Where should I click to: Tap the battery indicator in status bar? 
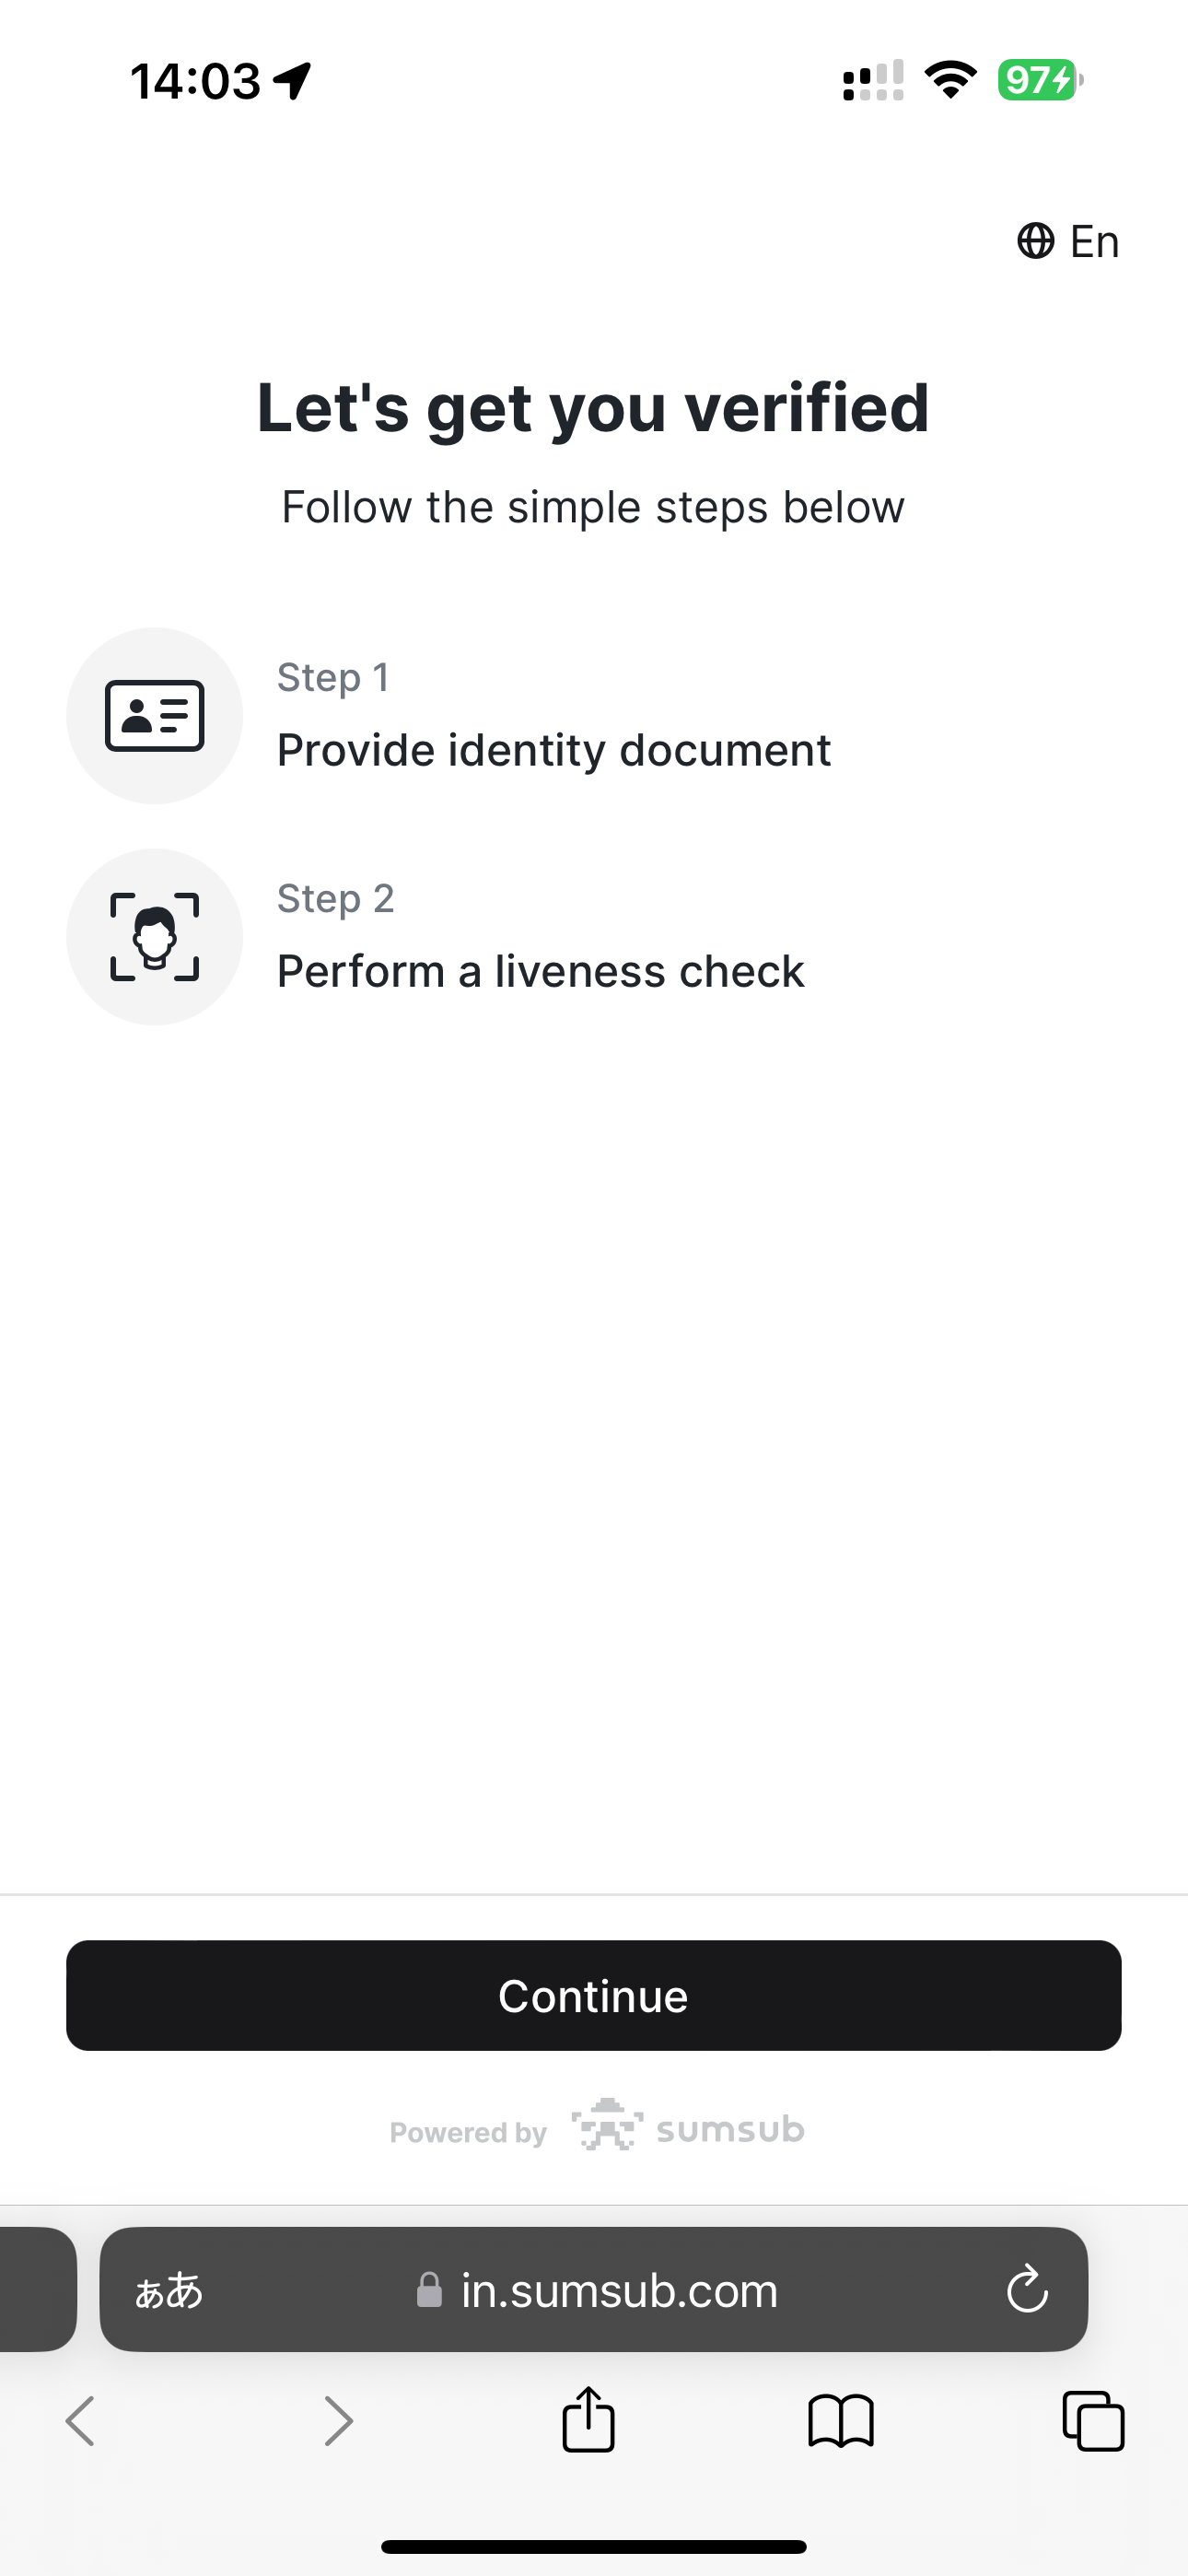tap(1040, 80)
